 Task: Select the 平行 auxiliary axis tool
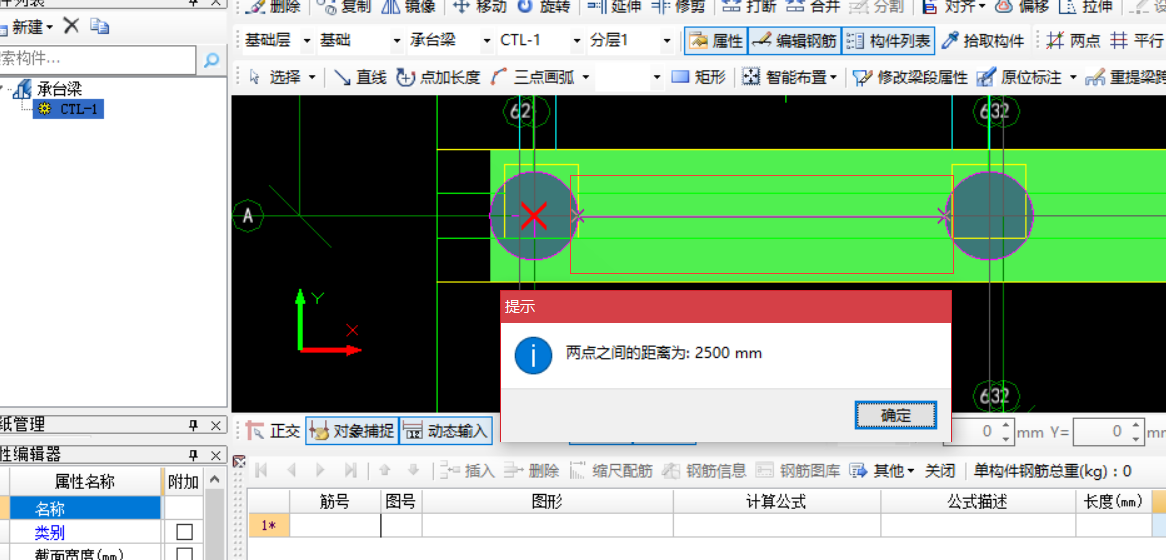(x=1136, y=41)
